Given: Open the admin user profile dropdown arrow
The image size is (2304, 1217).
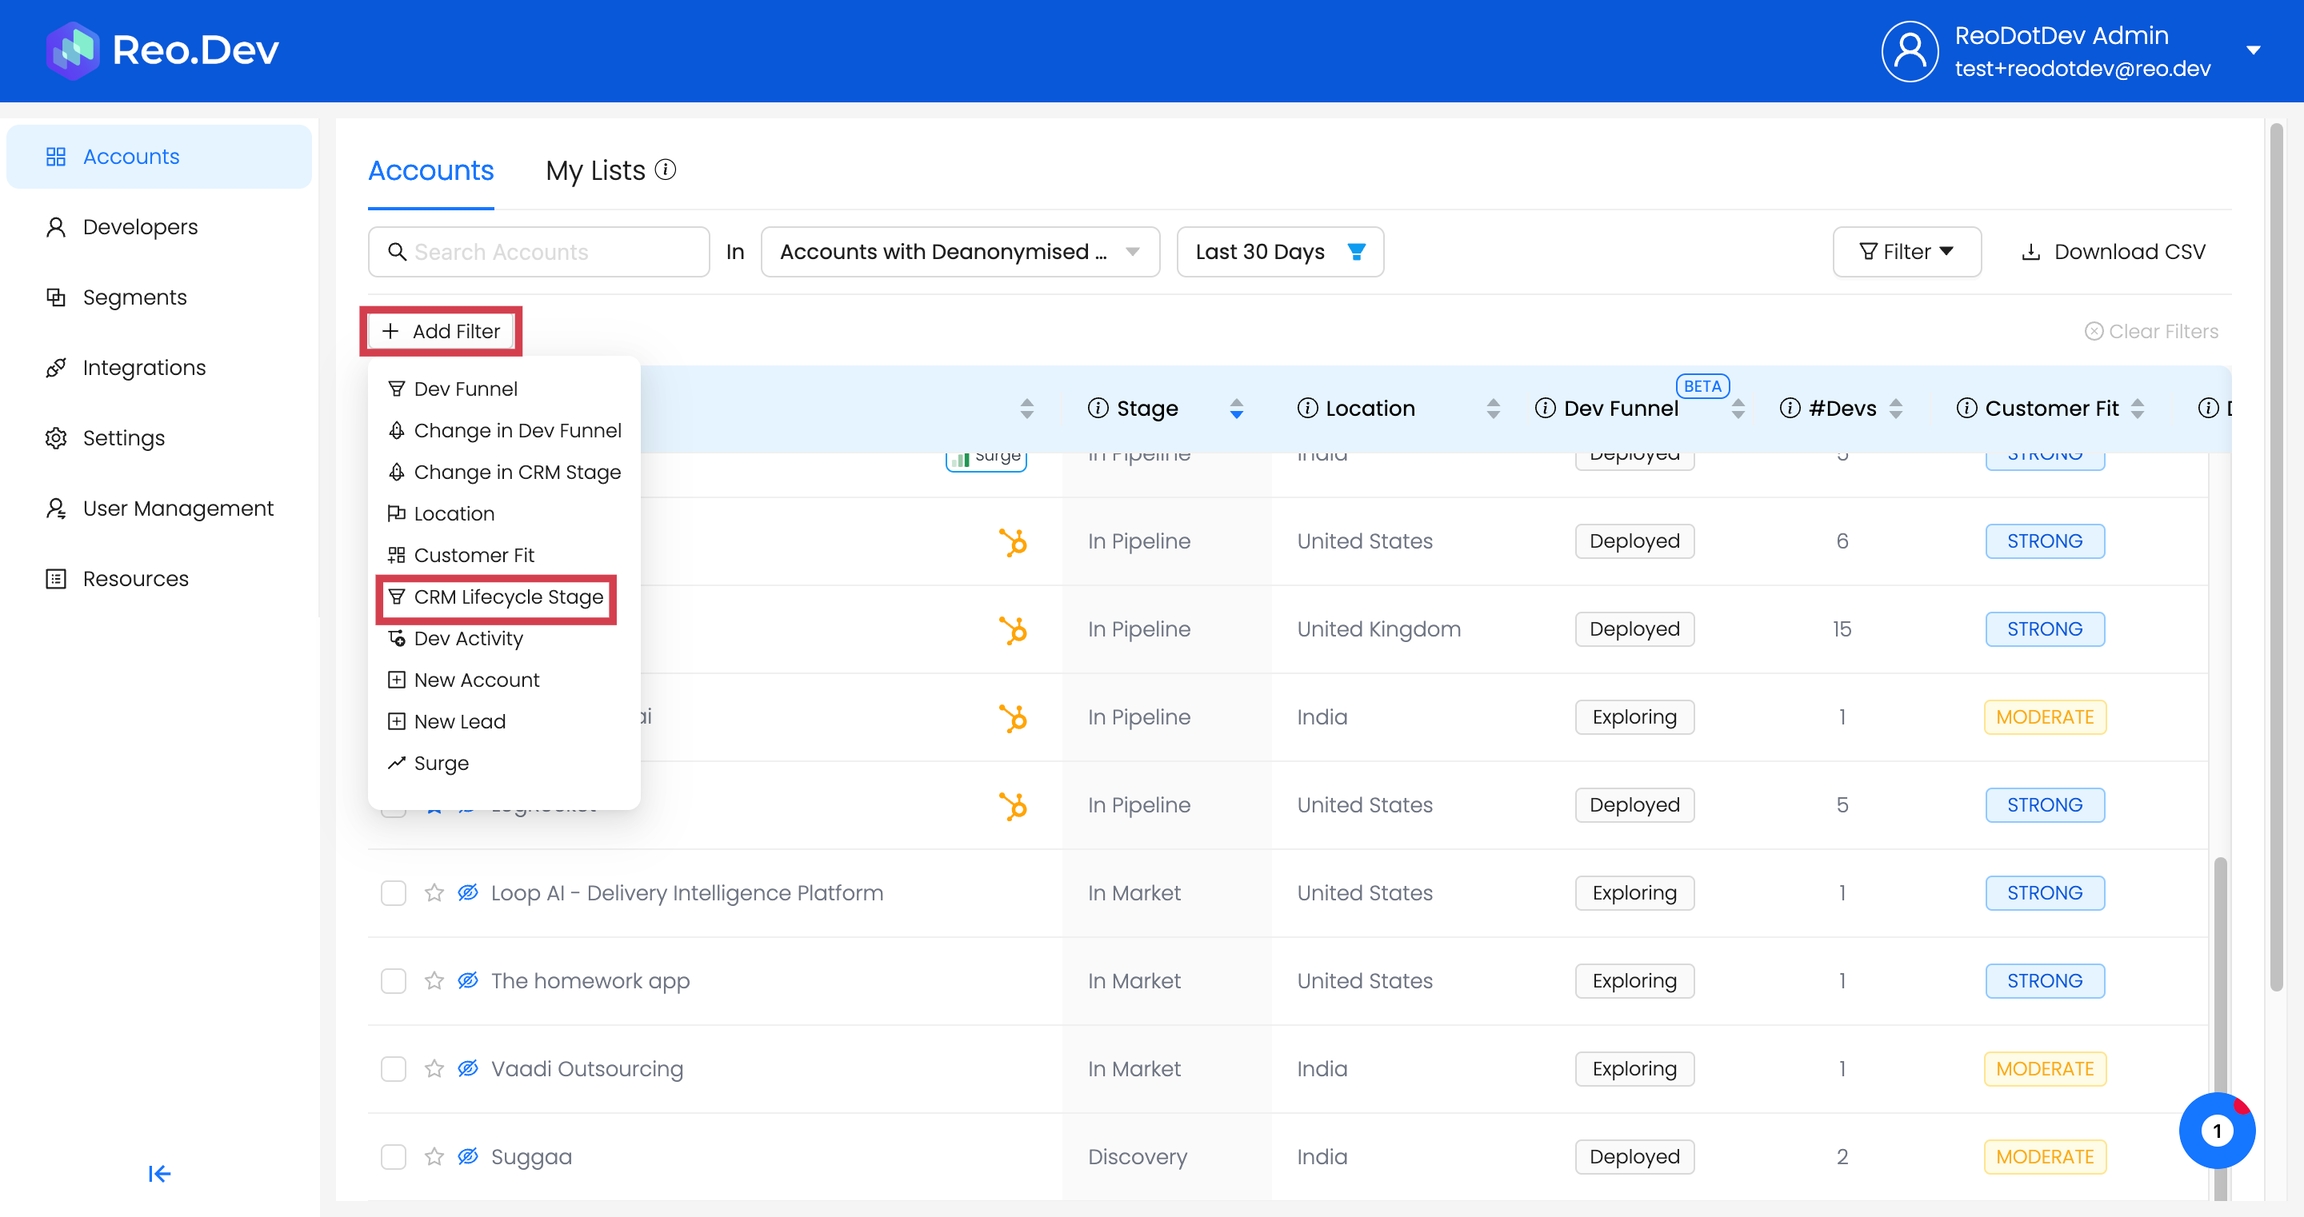Looking at the screenshot, I should point(2253,50).
